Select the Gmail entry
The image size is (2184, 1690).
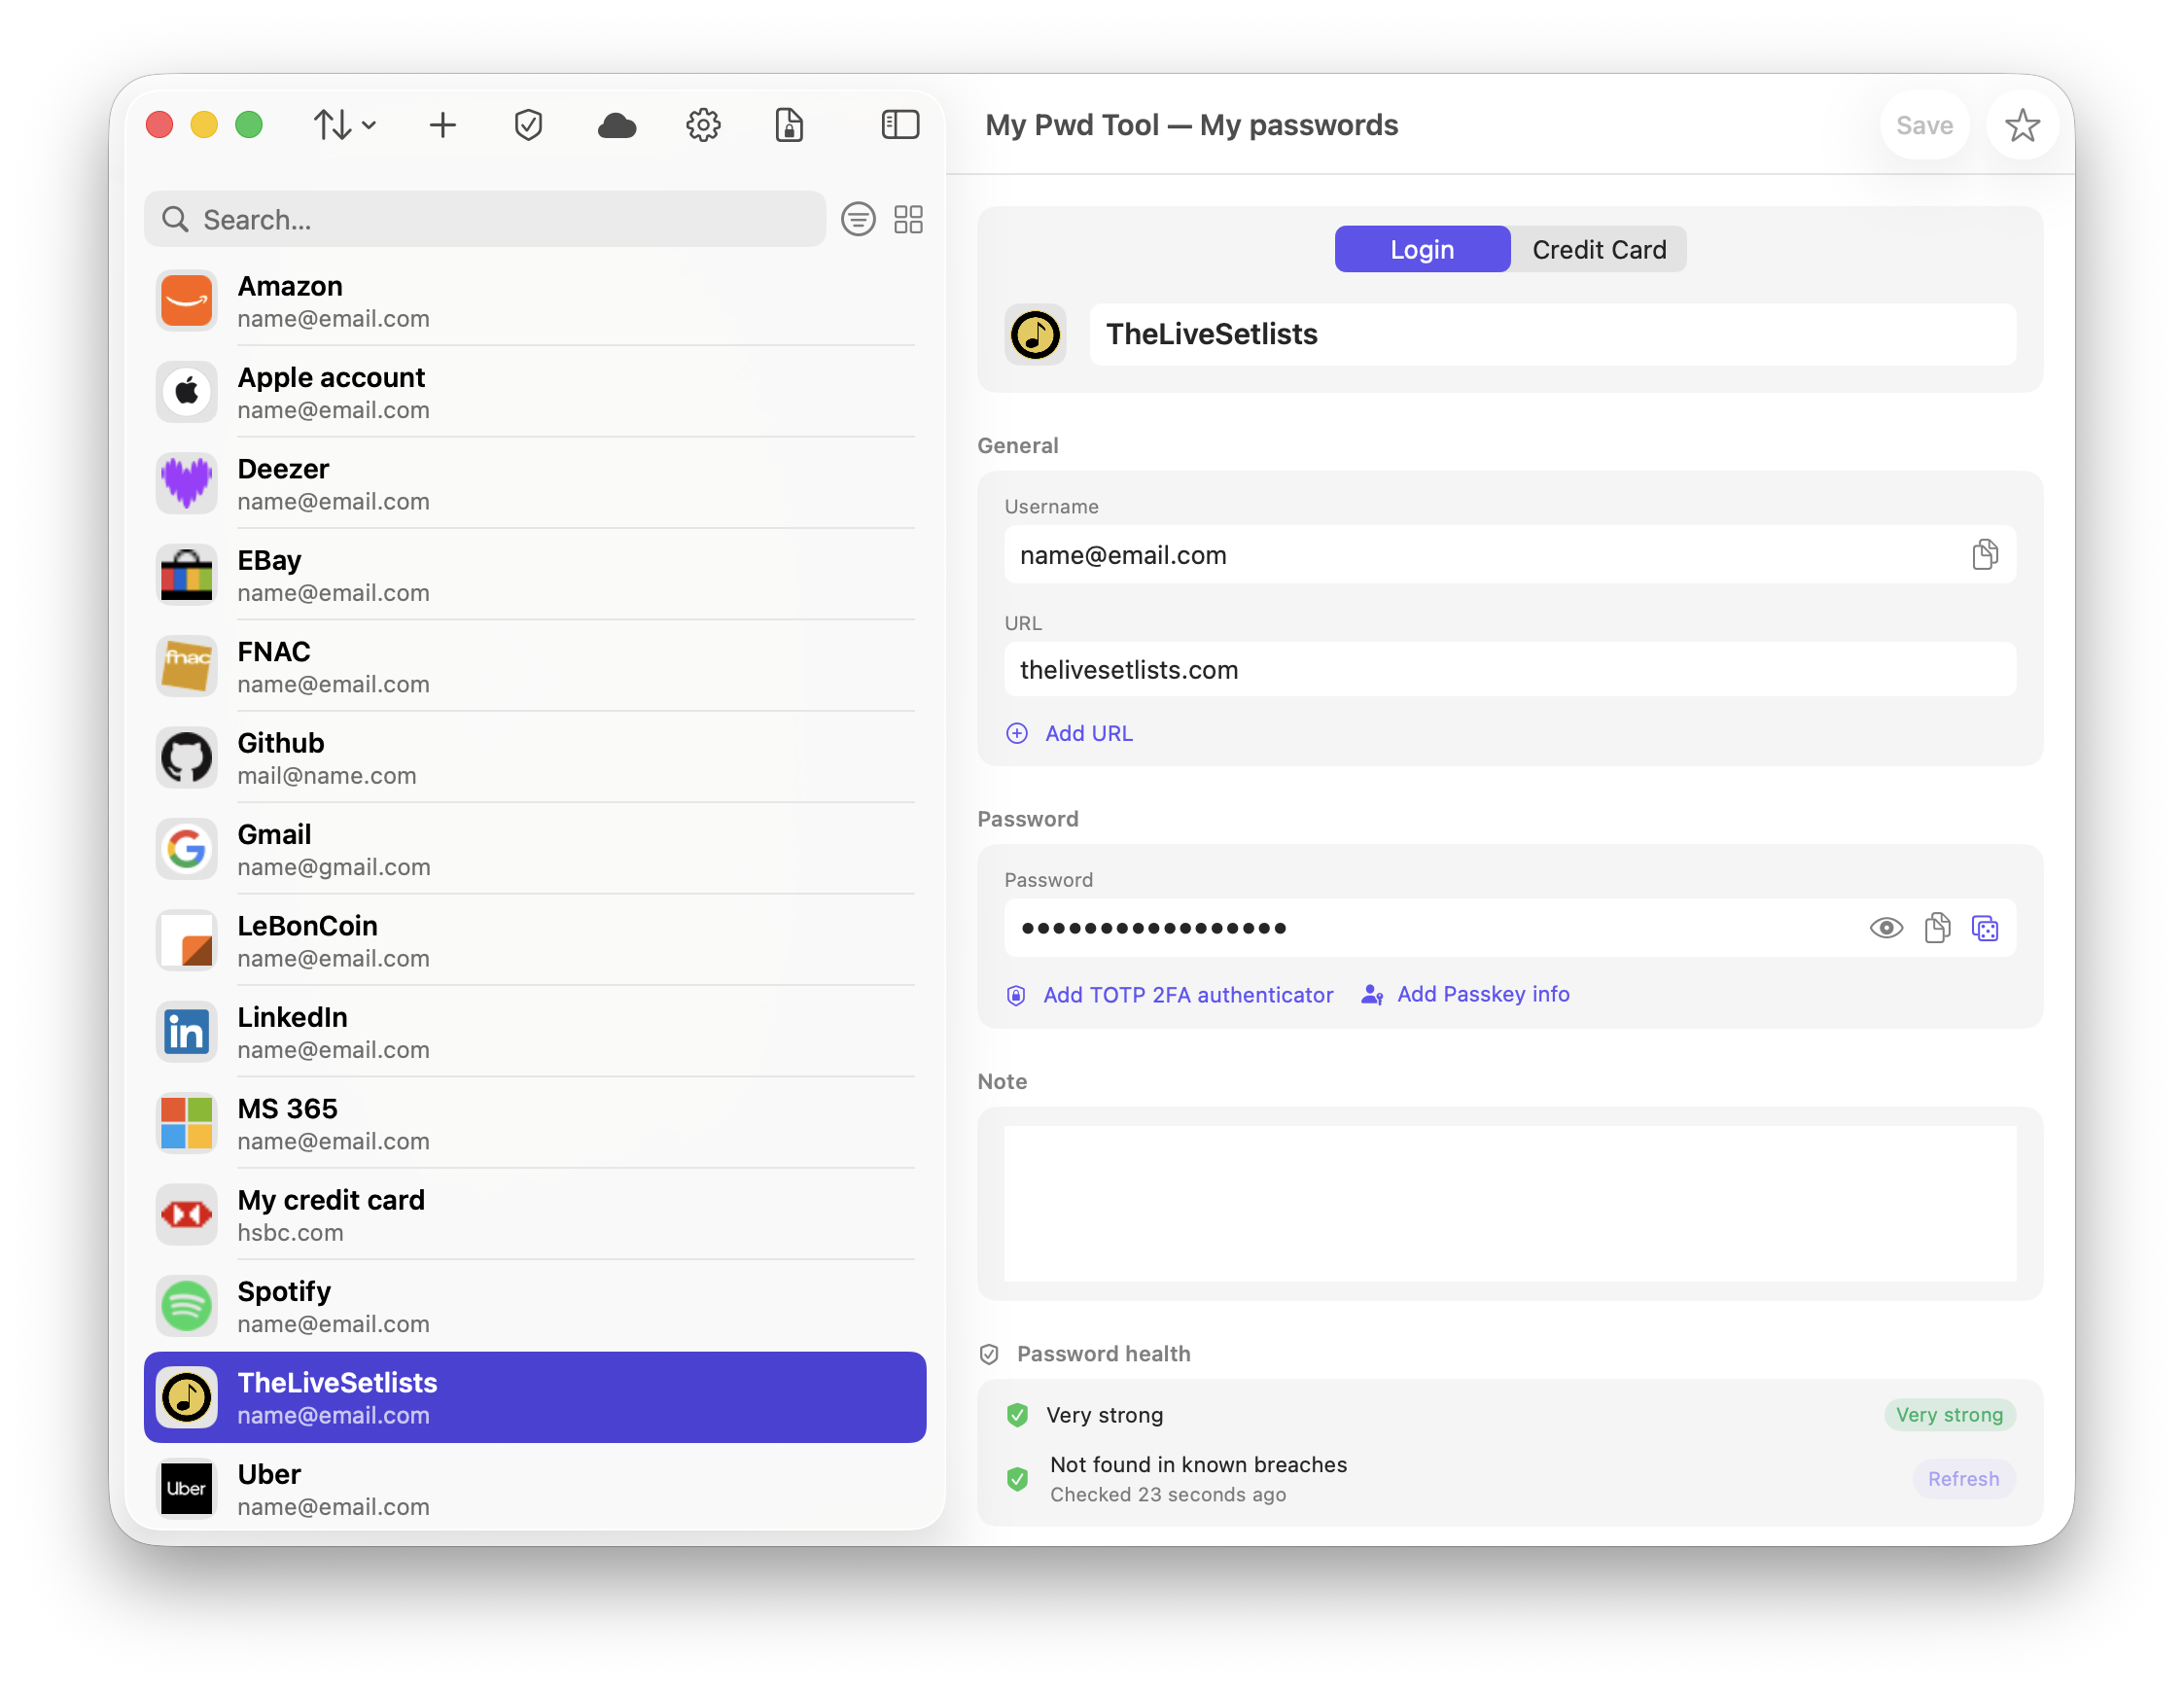pos(535,849)
